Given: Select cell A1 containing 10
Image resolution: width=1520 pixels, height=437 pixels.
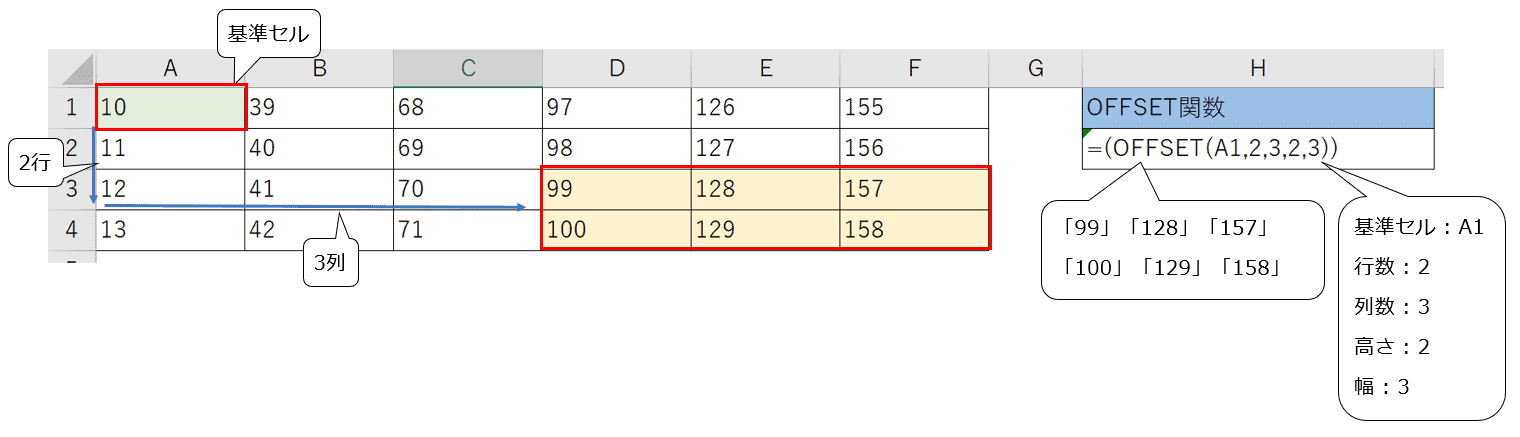Looking at the screenshot, I should pyautogui.click(x=170, y=108).
